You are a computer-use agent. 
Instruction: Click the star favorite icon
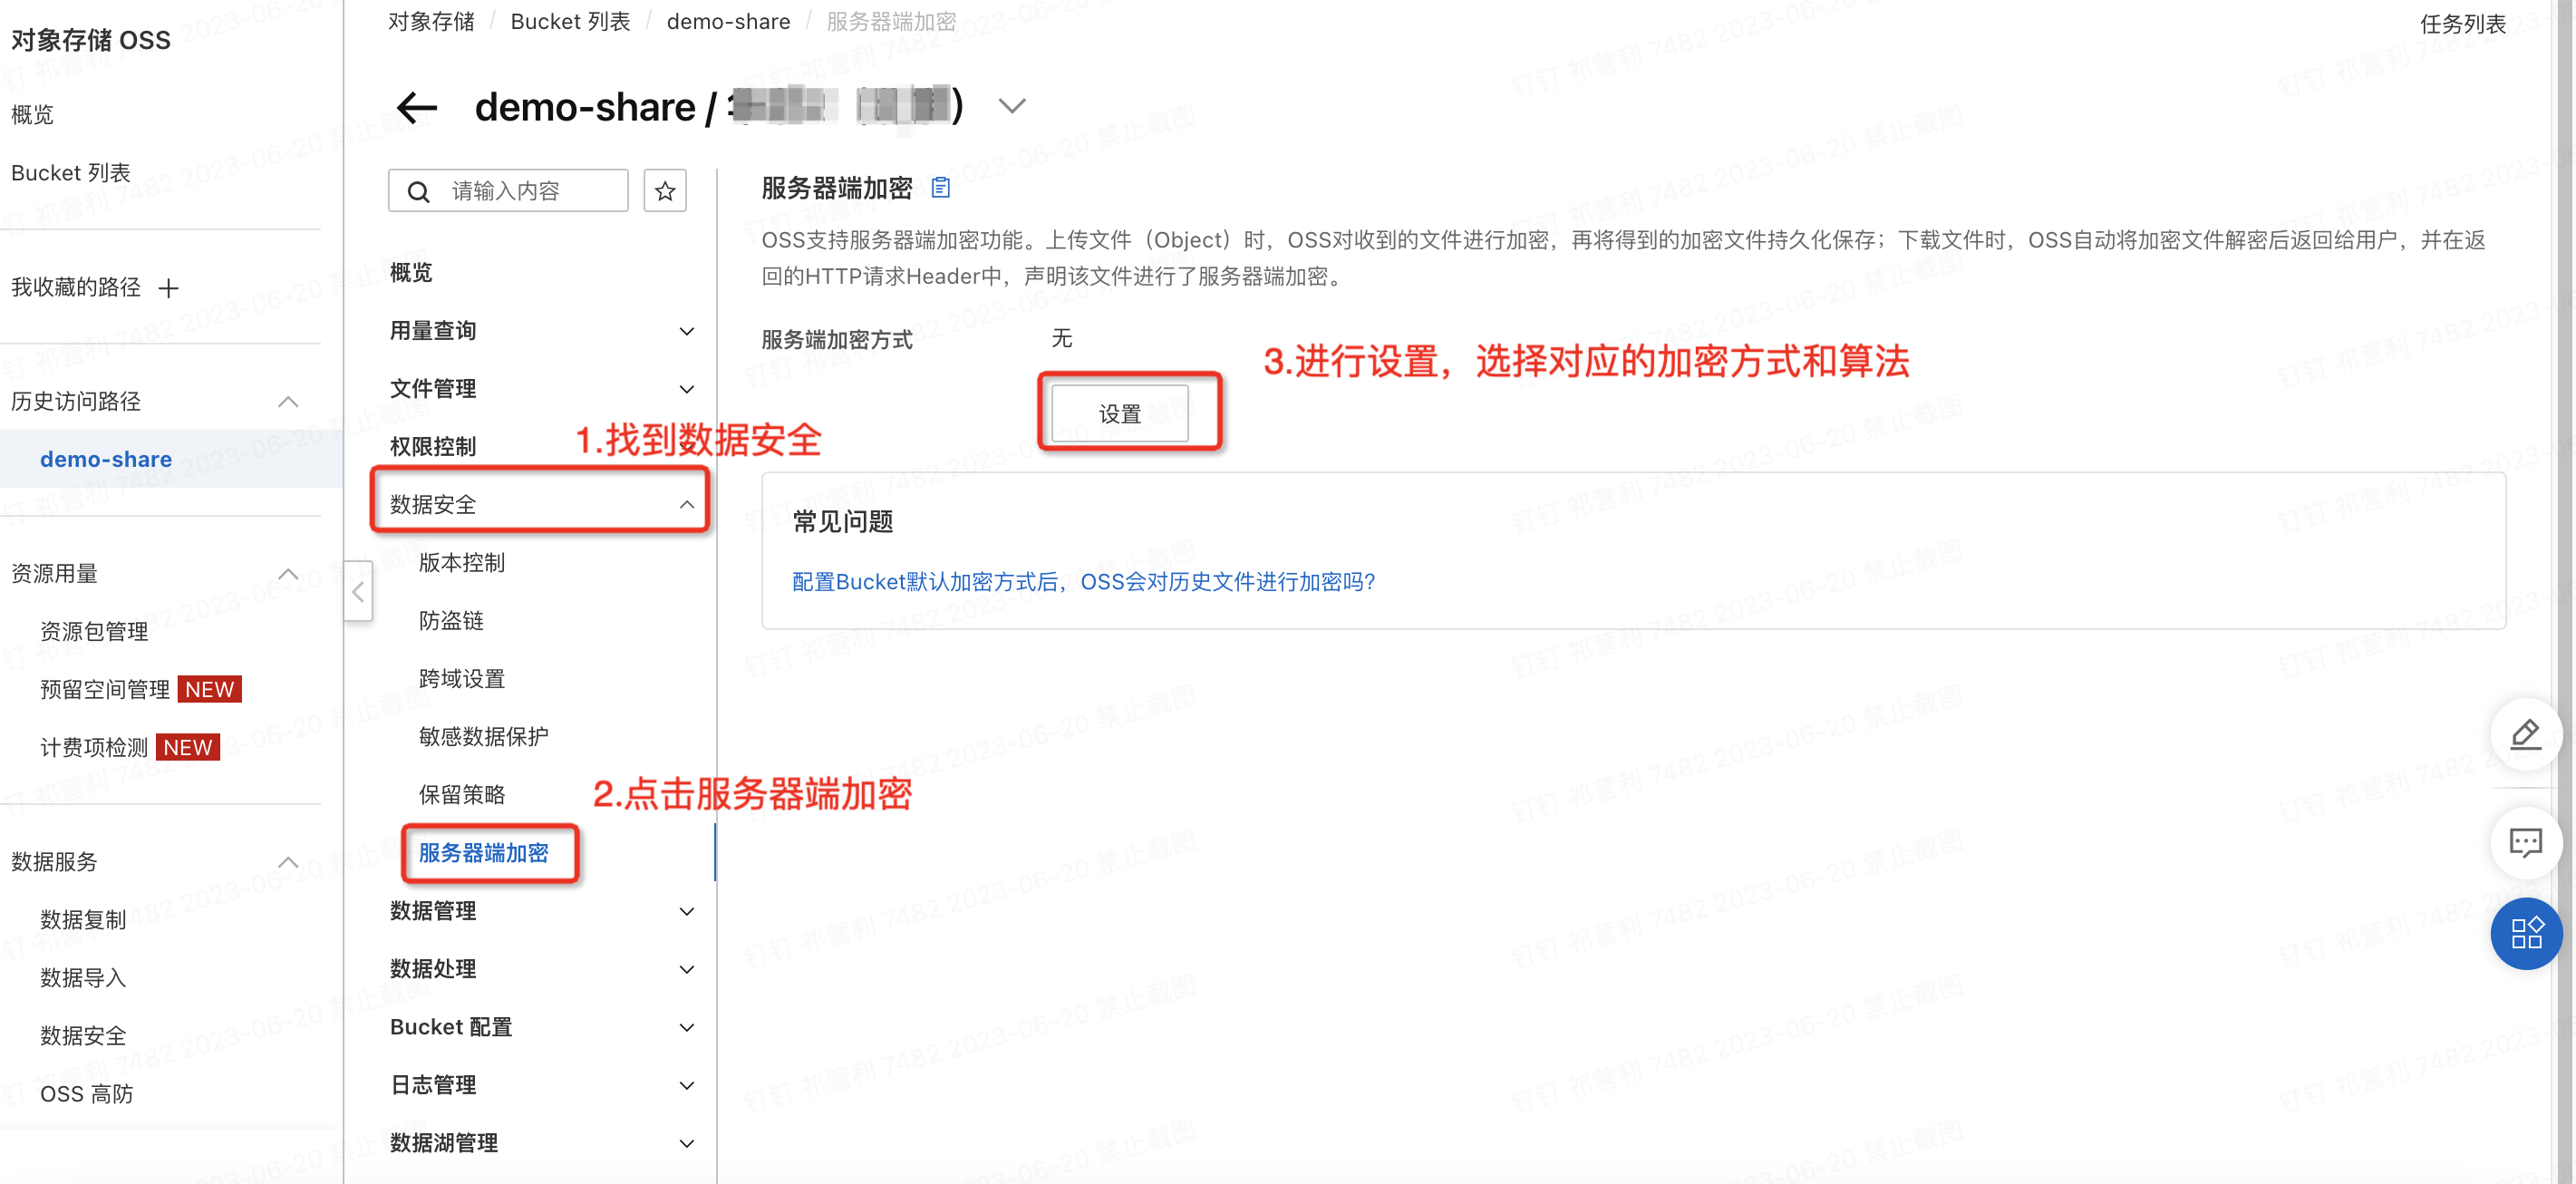point(665,191)
